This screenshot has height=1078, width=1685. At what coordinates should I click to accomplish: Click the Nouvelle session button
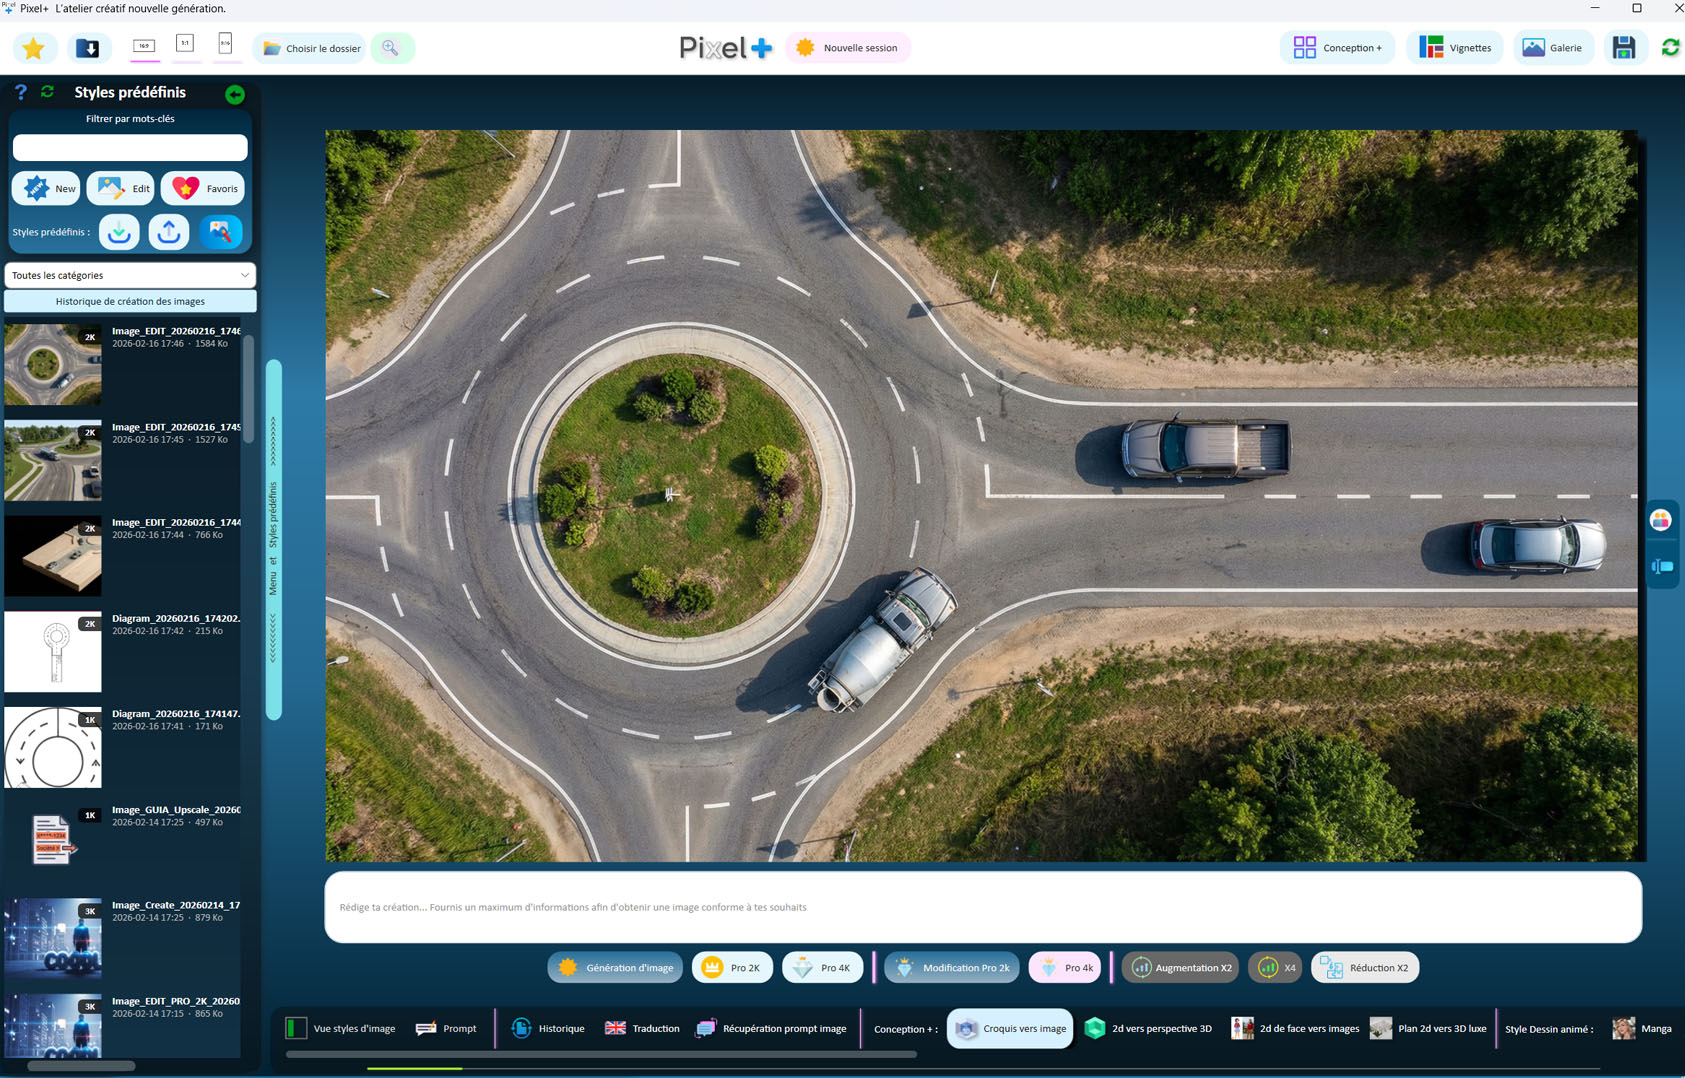(x=848, y=48)
